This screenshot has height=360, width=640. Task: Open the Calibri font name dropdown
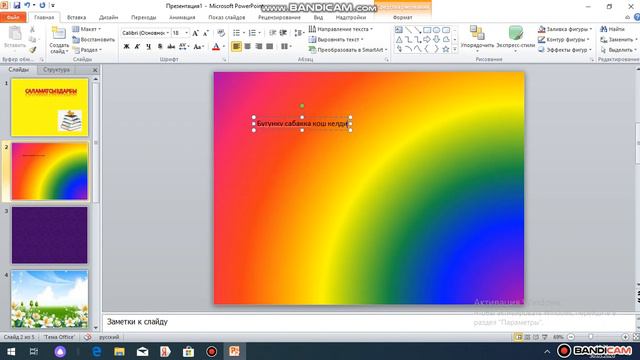(x=168, y=33)
